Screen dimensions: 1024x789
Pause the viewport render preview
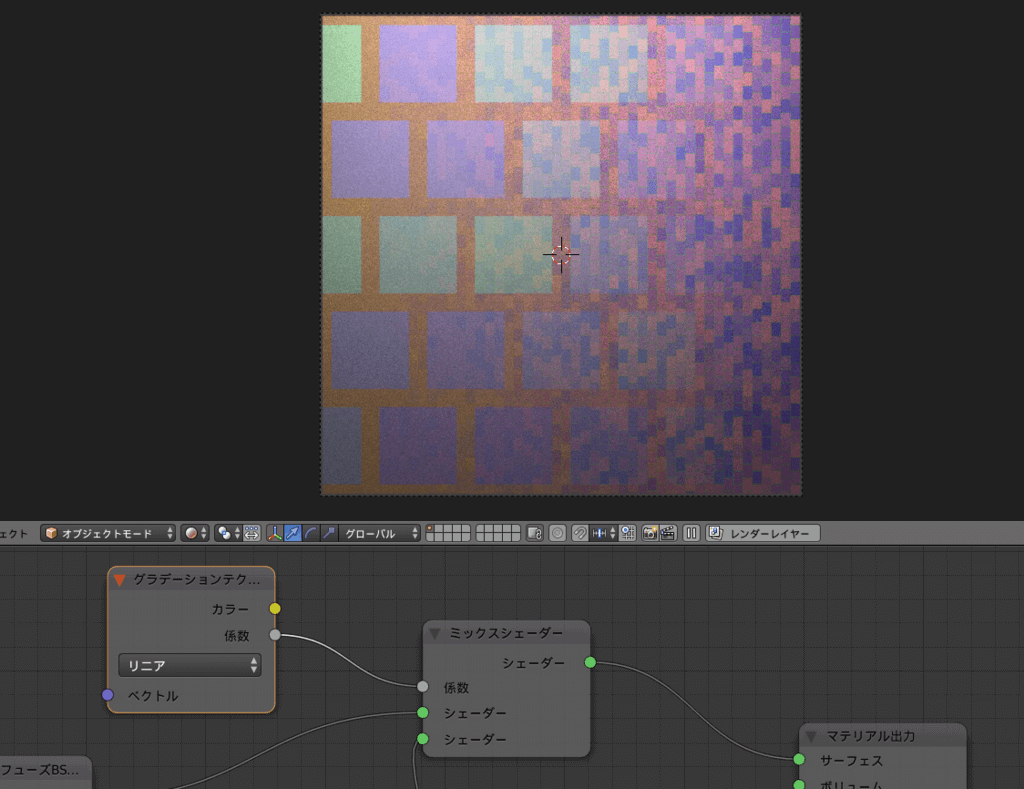click(691, 534)
